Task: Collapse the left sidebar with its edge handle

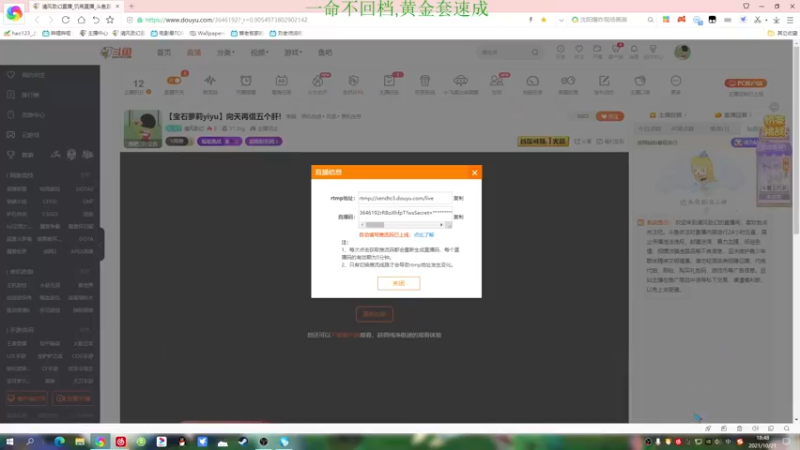Action: (x=102, y=244)
